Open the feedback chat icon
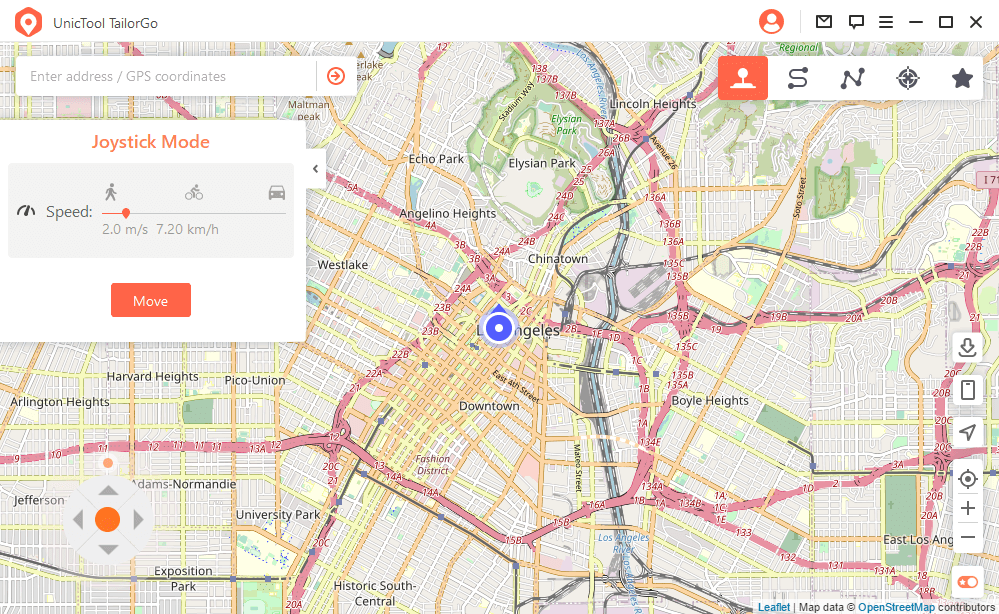Viewport: 999px width, 614px height. point(856,21)
